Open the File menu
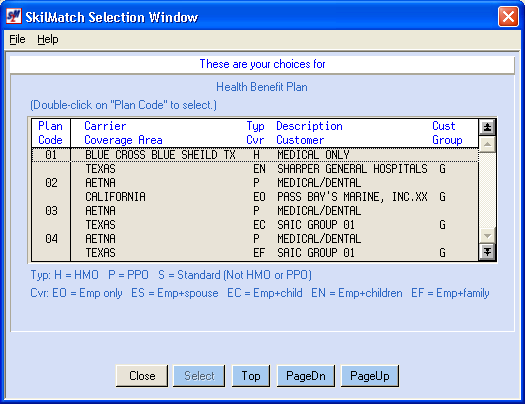 coord(17,39)
